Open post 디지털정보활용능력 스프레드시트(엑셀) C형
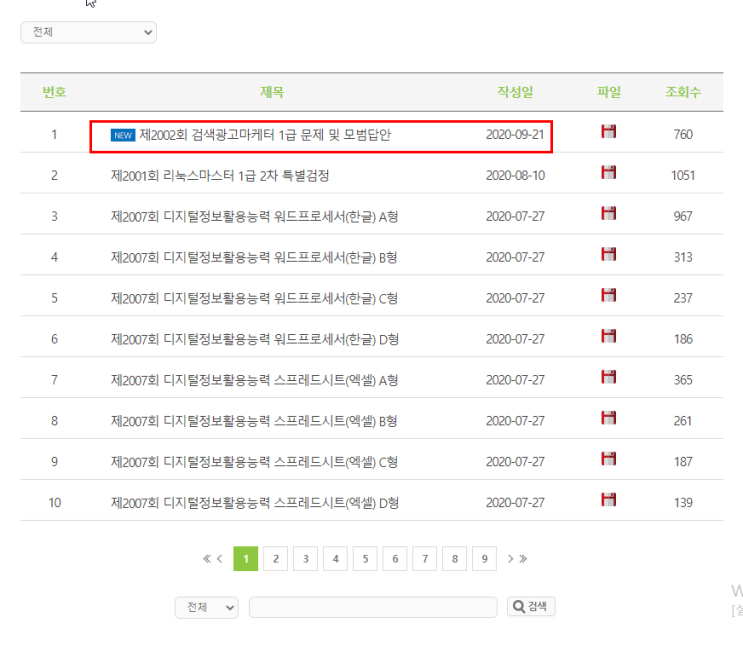743x658 pixels. pyautogui.click(x=254, y=462)
